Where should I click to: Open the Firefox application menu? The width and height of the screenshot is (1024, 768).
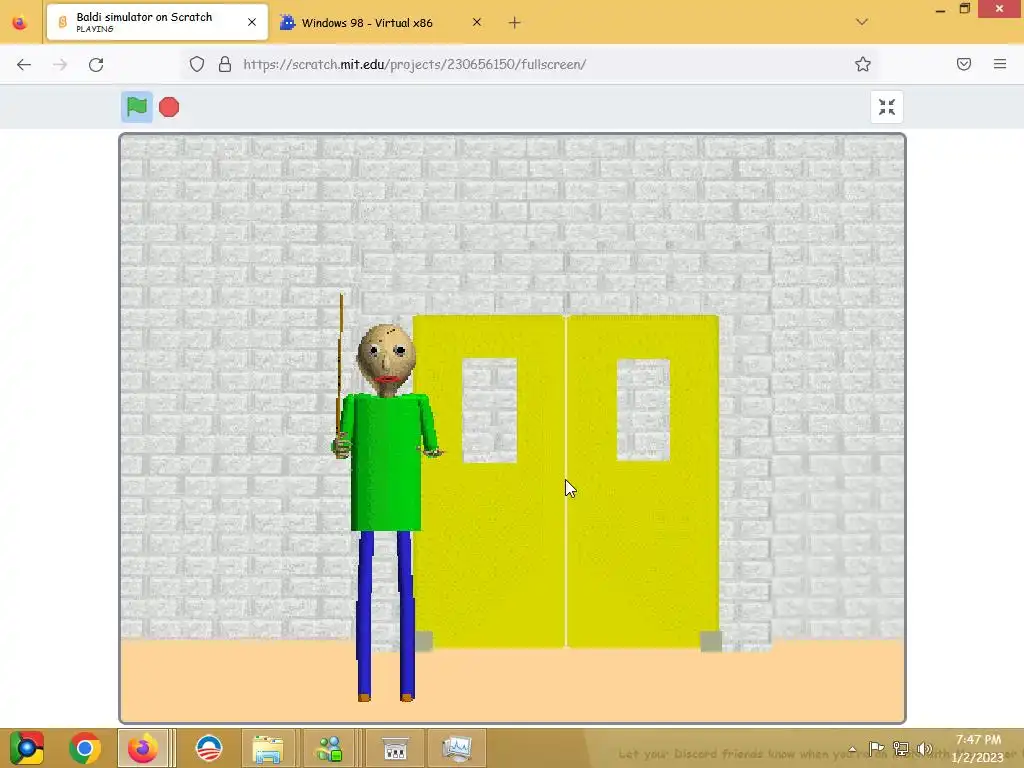tap(1000, 64)
